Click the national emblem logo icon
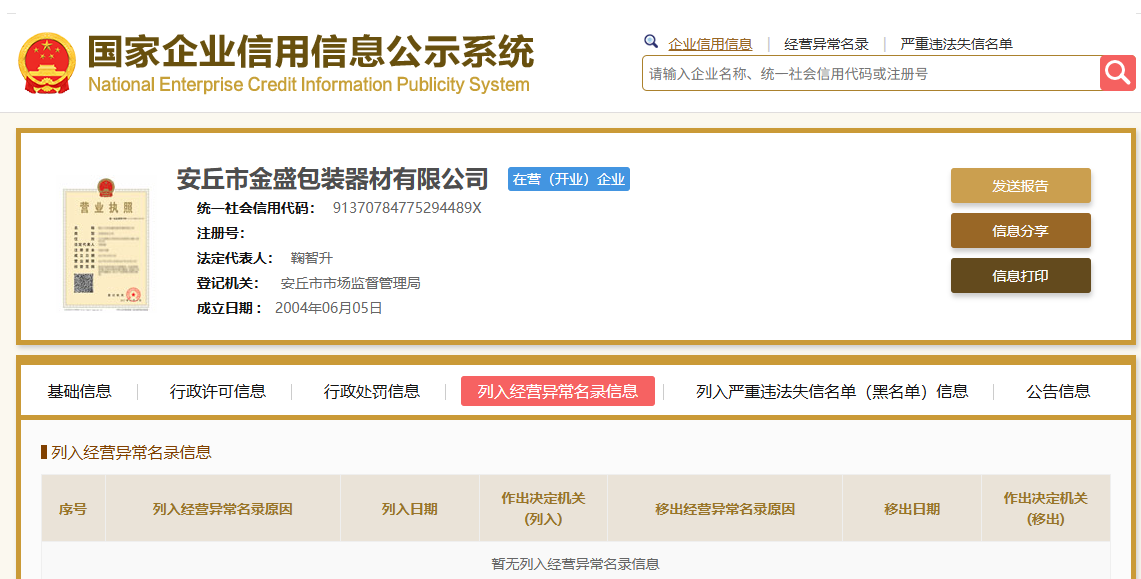 click(x=47, y=63)
